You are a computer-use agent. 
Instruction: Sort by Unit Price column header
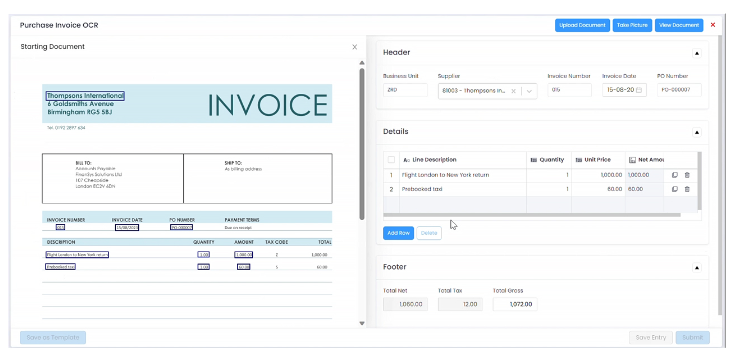(598, 160)
